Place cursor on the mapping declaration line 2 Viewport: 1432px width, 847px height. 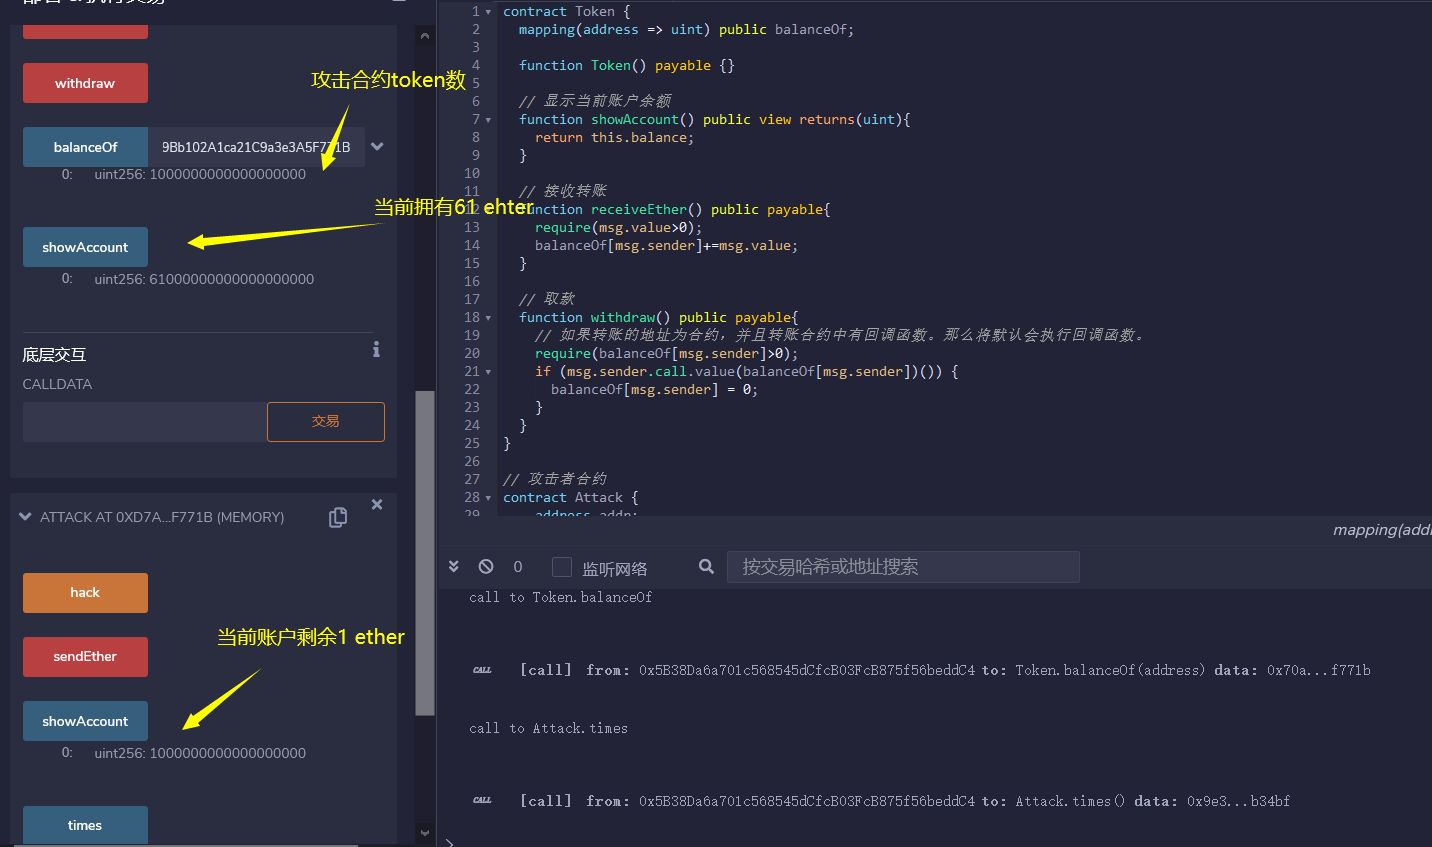click(686, 30)
